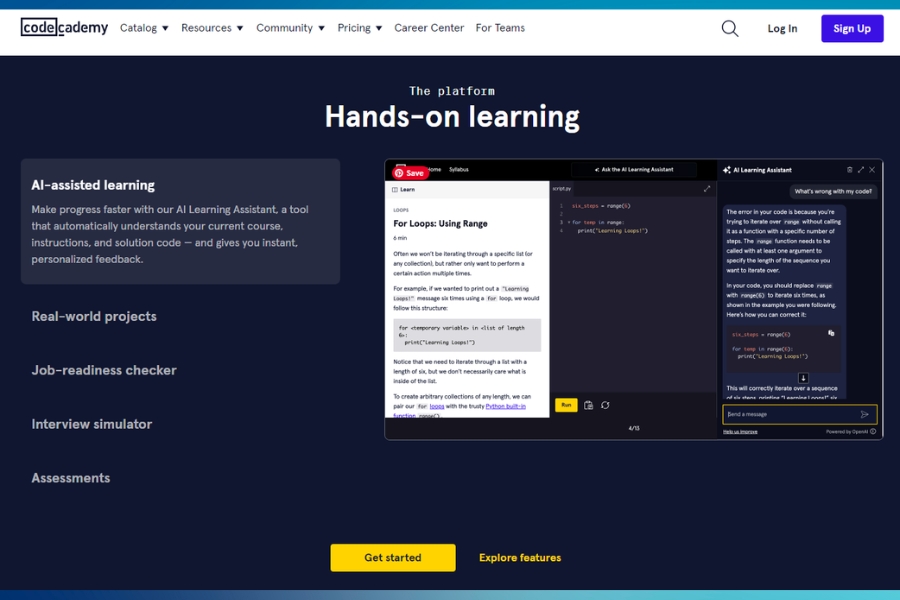Click Ask the AI Learning Assistant in the preview
Viewport: 900px width, 600px height.
(634, 170)
